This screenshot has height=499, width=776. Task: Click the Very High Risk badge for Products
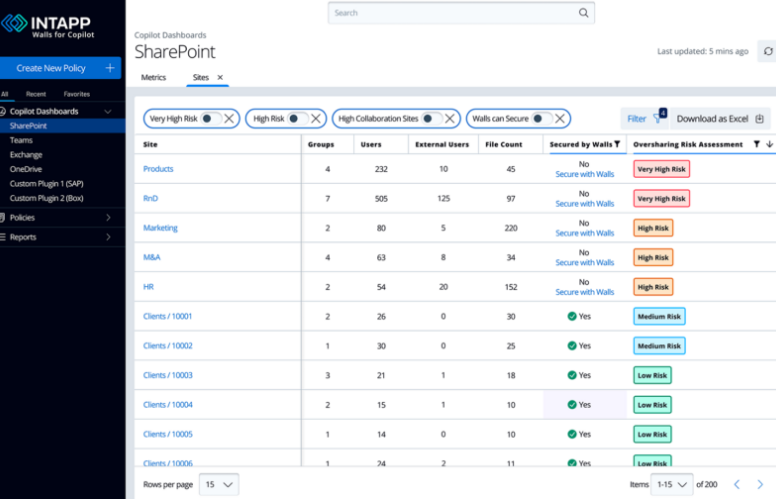coord(661,169)
